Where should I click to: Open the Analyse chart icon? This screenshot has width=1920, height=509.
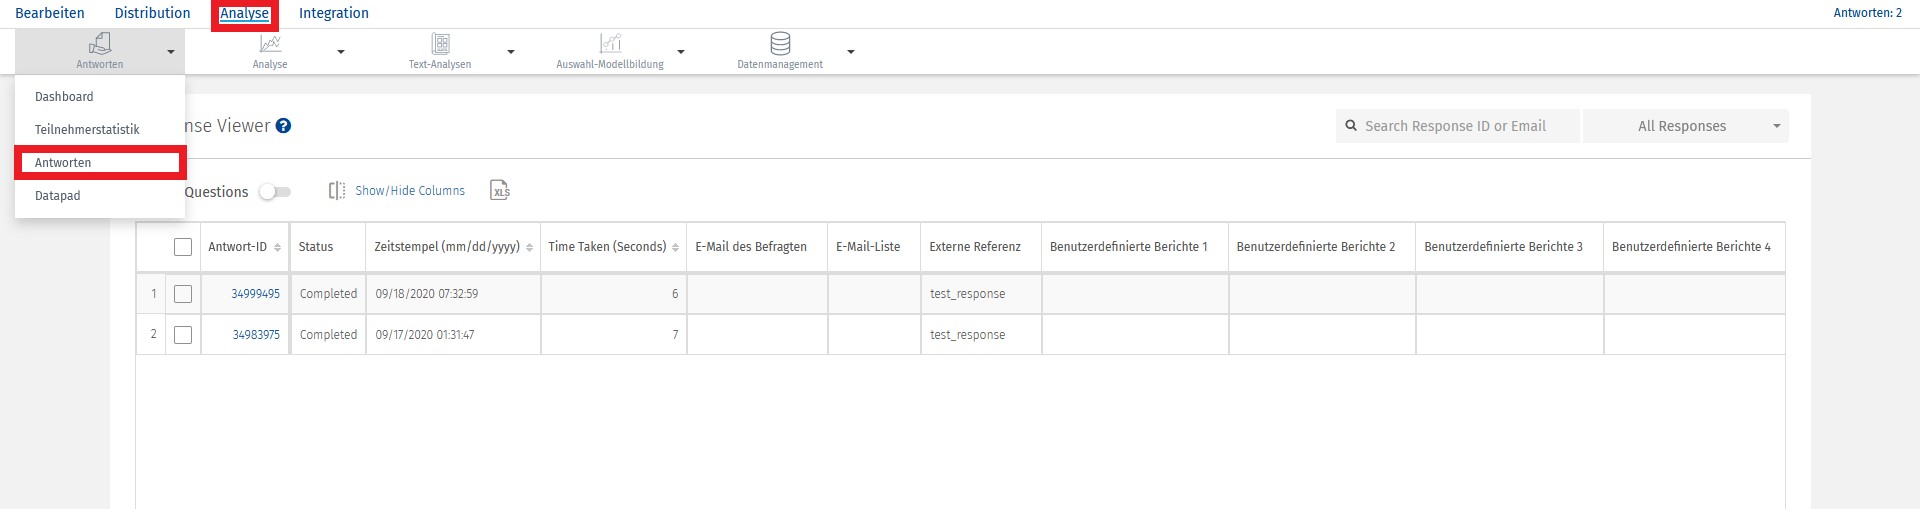[x=270, y=43]
